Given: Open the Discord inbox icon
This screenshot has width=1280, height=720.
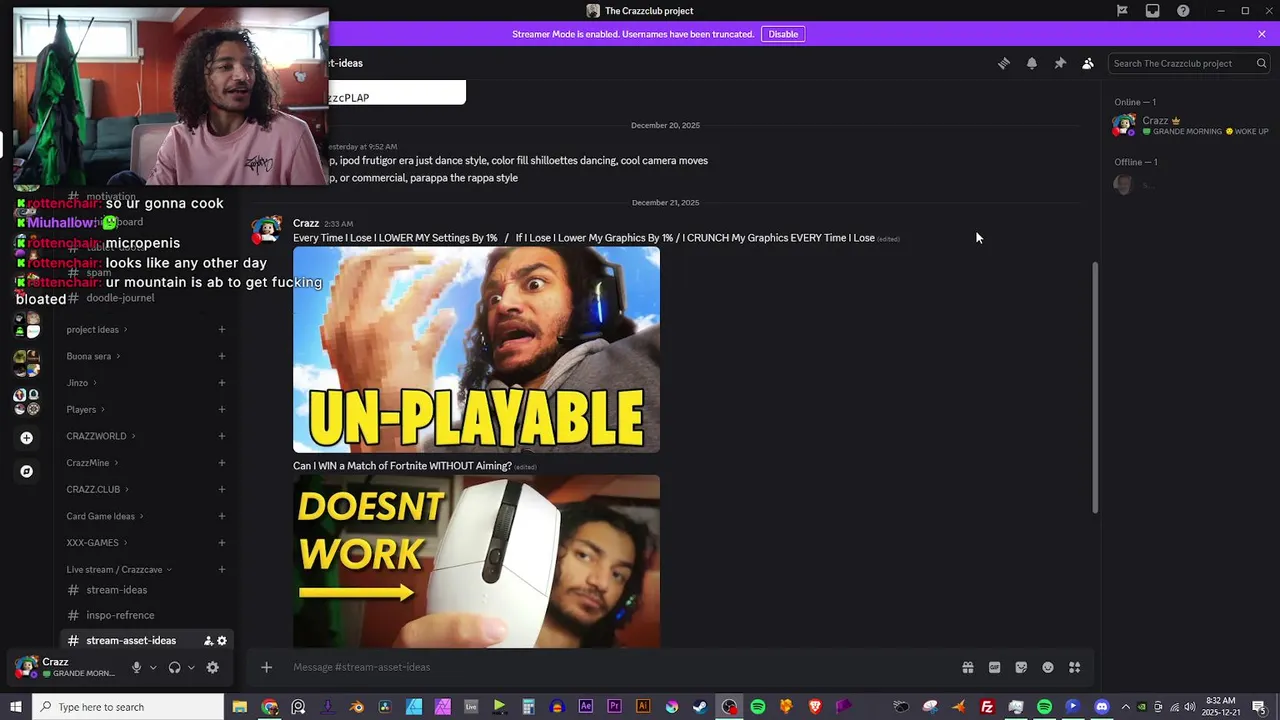Looking at the screenshot, I should (1152, 11).
